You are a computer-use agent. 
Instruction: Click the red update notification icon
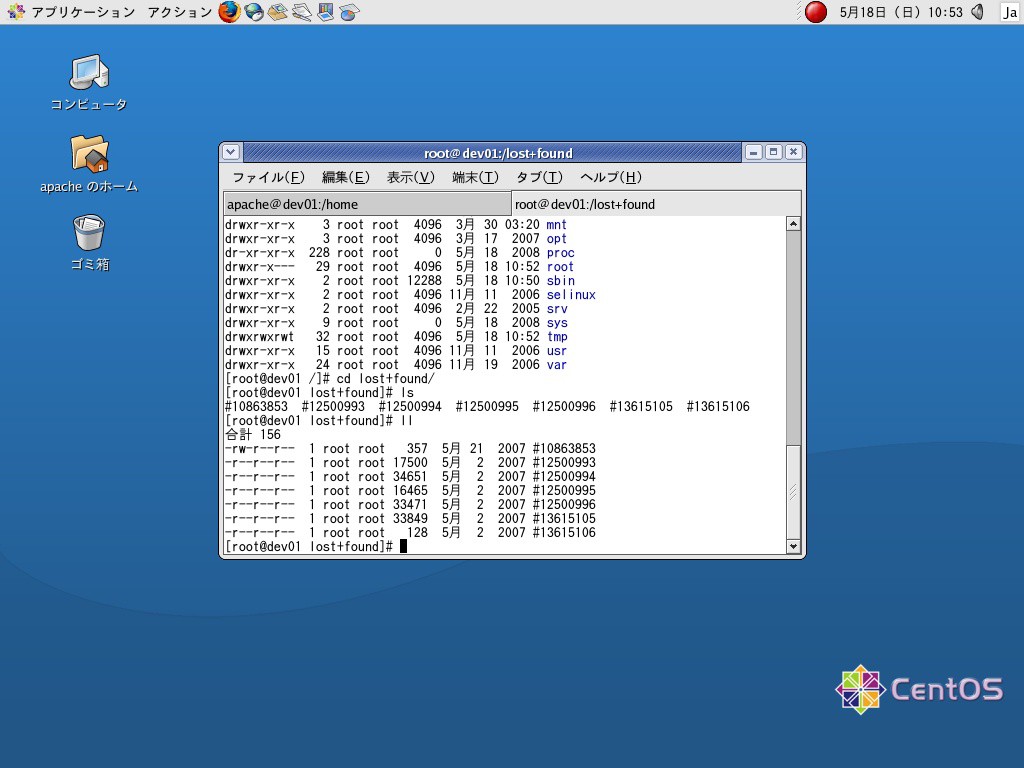tap(816, 12)
